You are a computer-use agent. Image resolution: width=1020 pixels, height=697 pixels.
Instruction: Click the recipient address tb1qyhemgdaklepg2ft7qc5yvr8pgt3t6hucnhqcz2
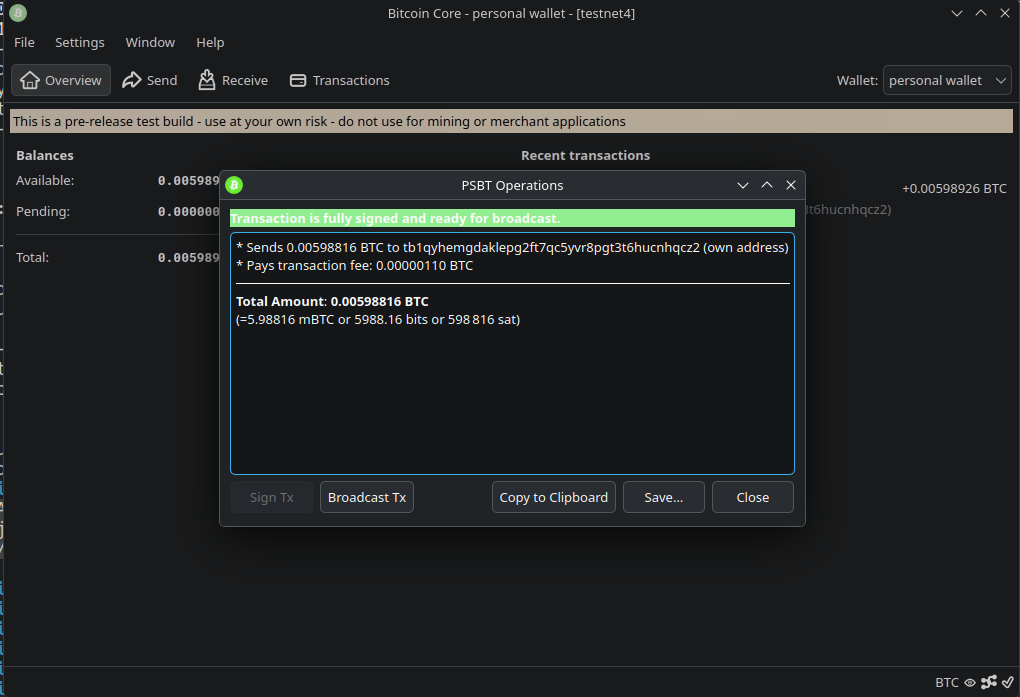pyautogui.click(x=551, y=247)
